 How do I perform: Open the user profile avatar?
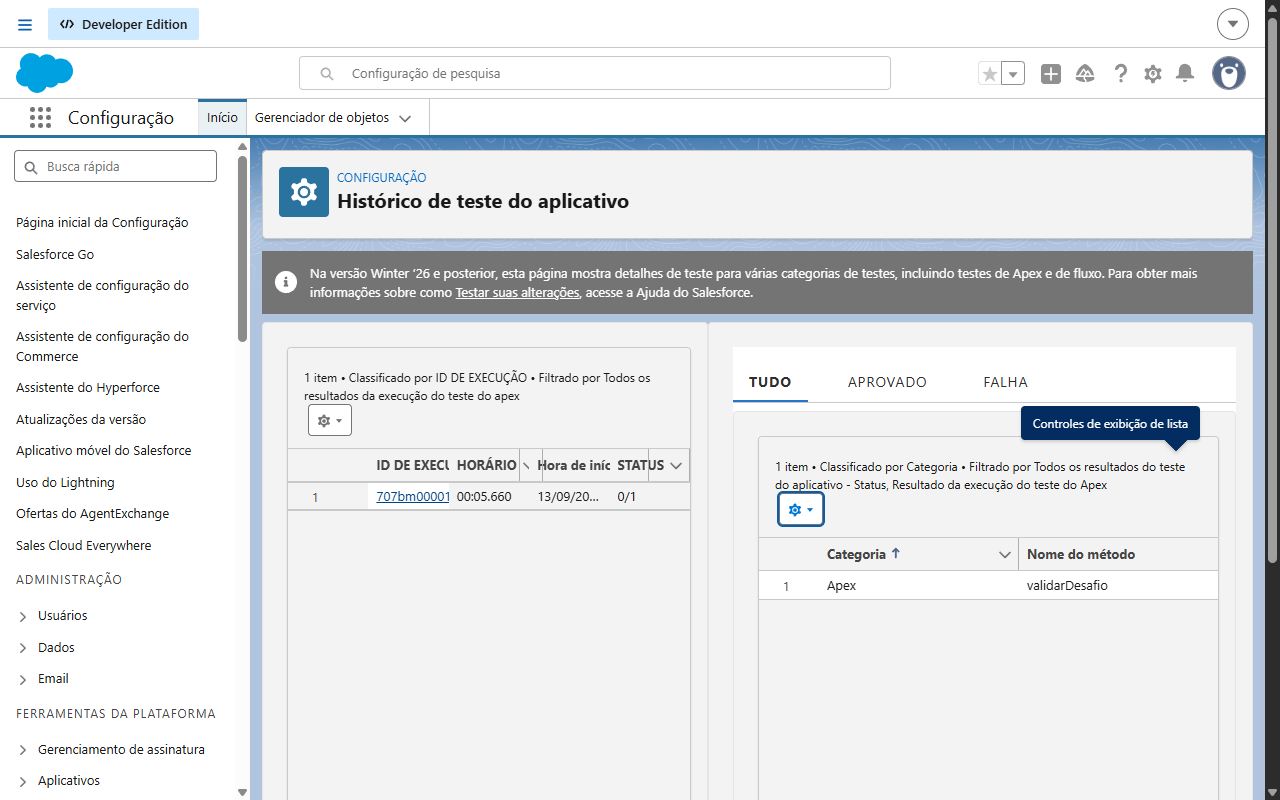[x=1229, y=73]
